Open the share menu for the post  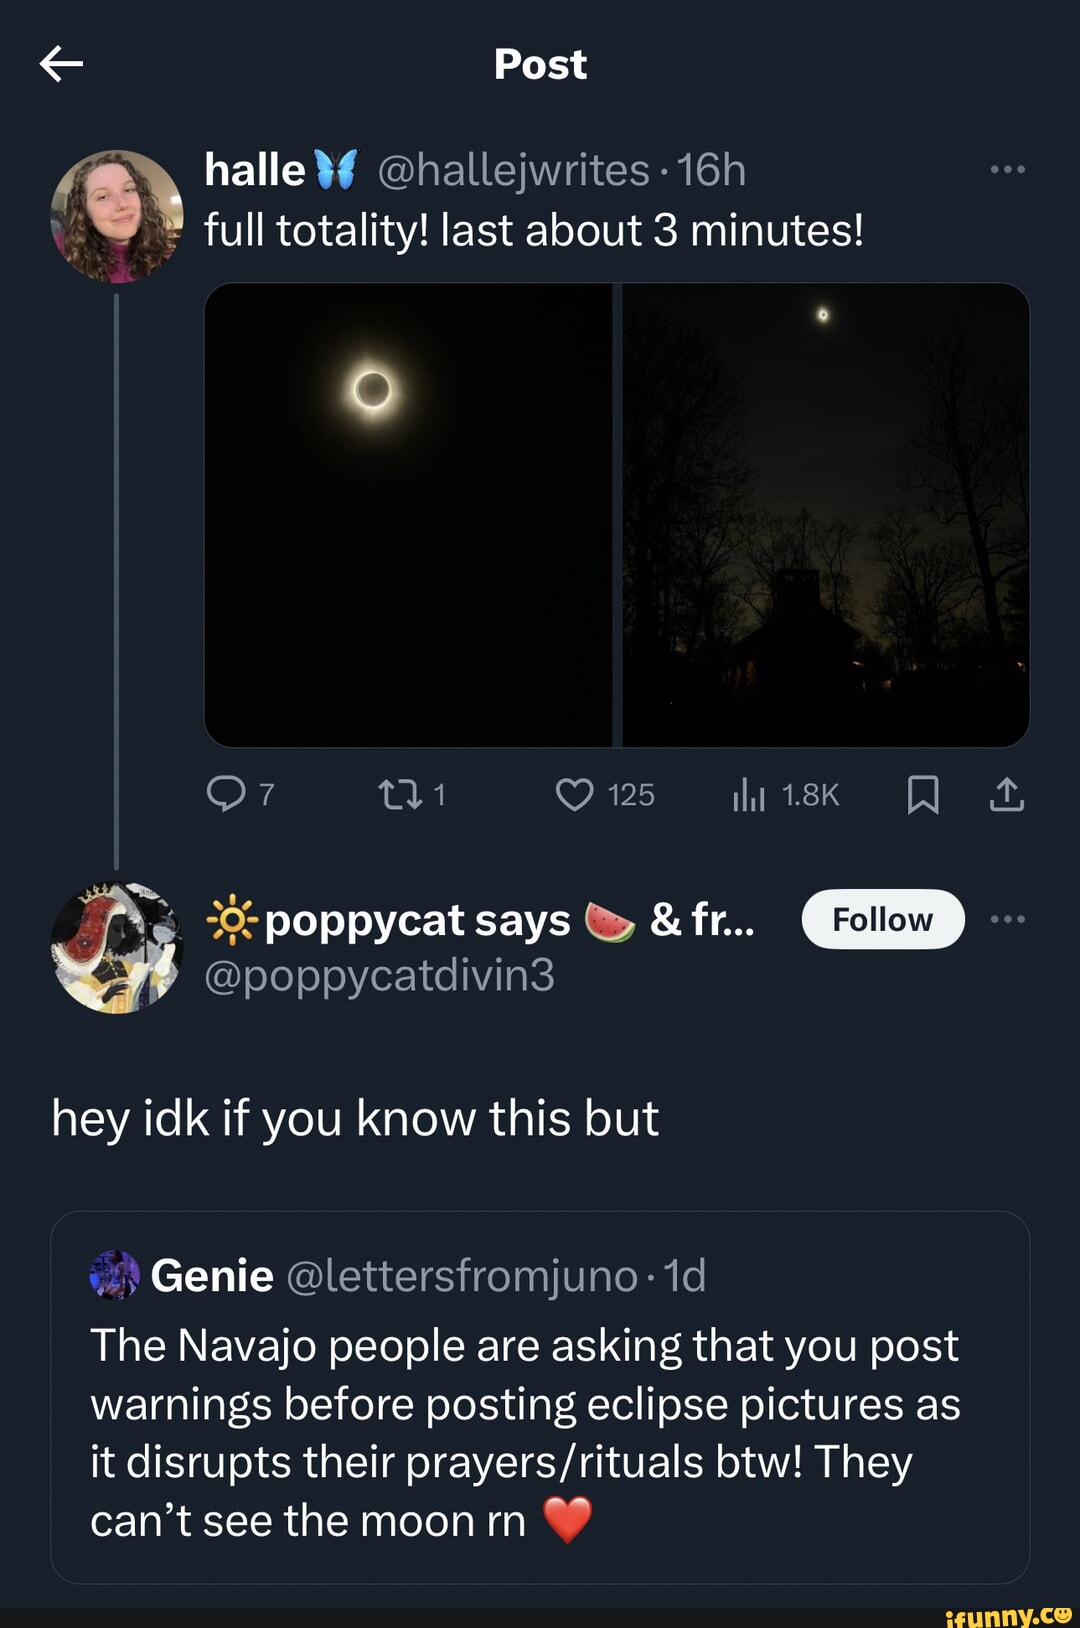click(1009, 795)
